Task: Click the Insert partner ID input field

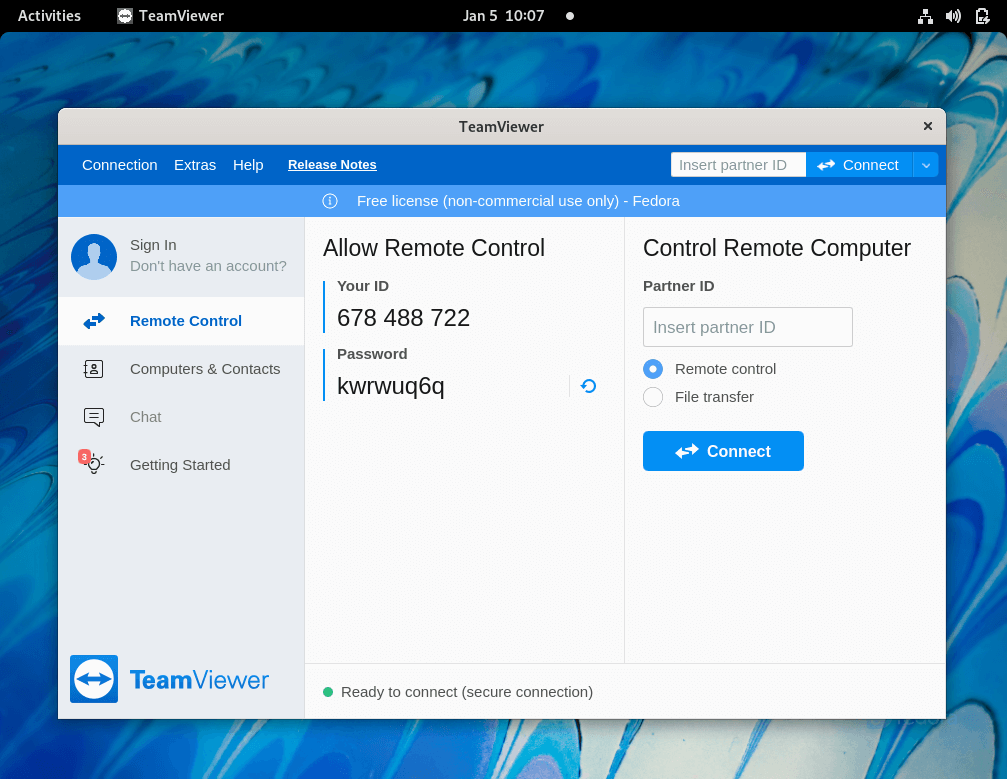Action: click(x=747, y=327)
